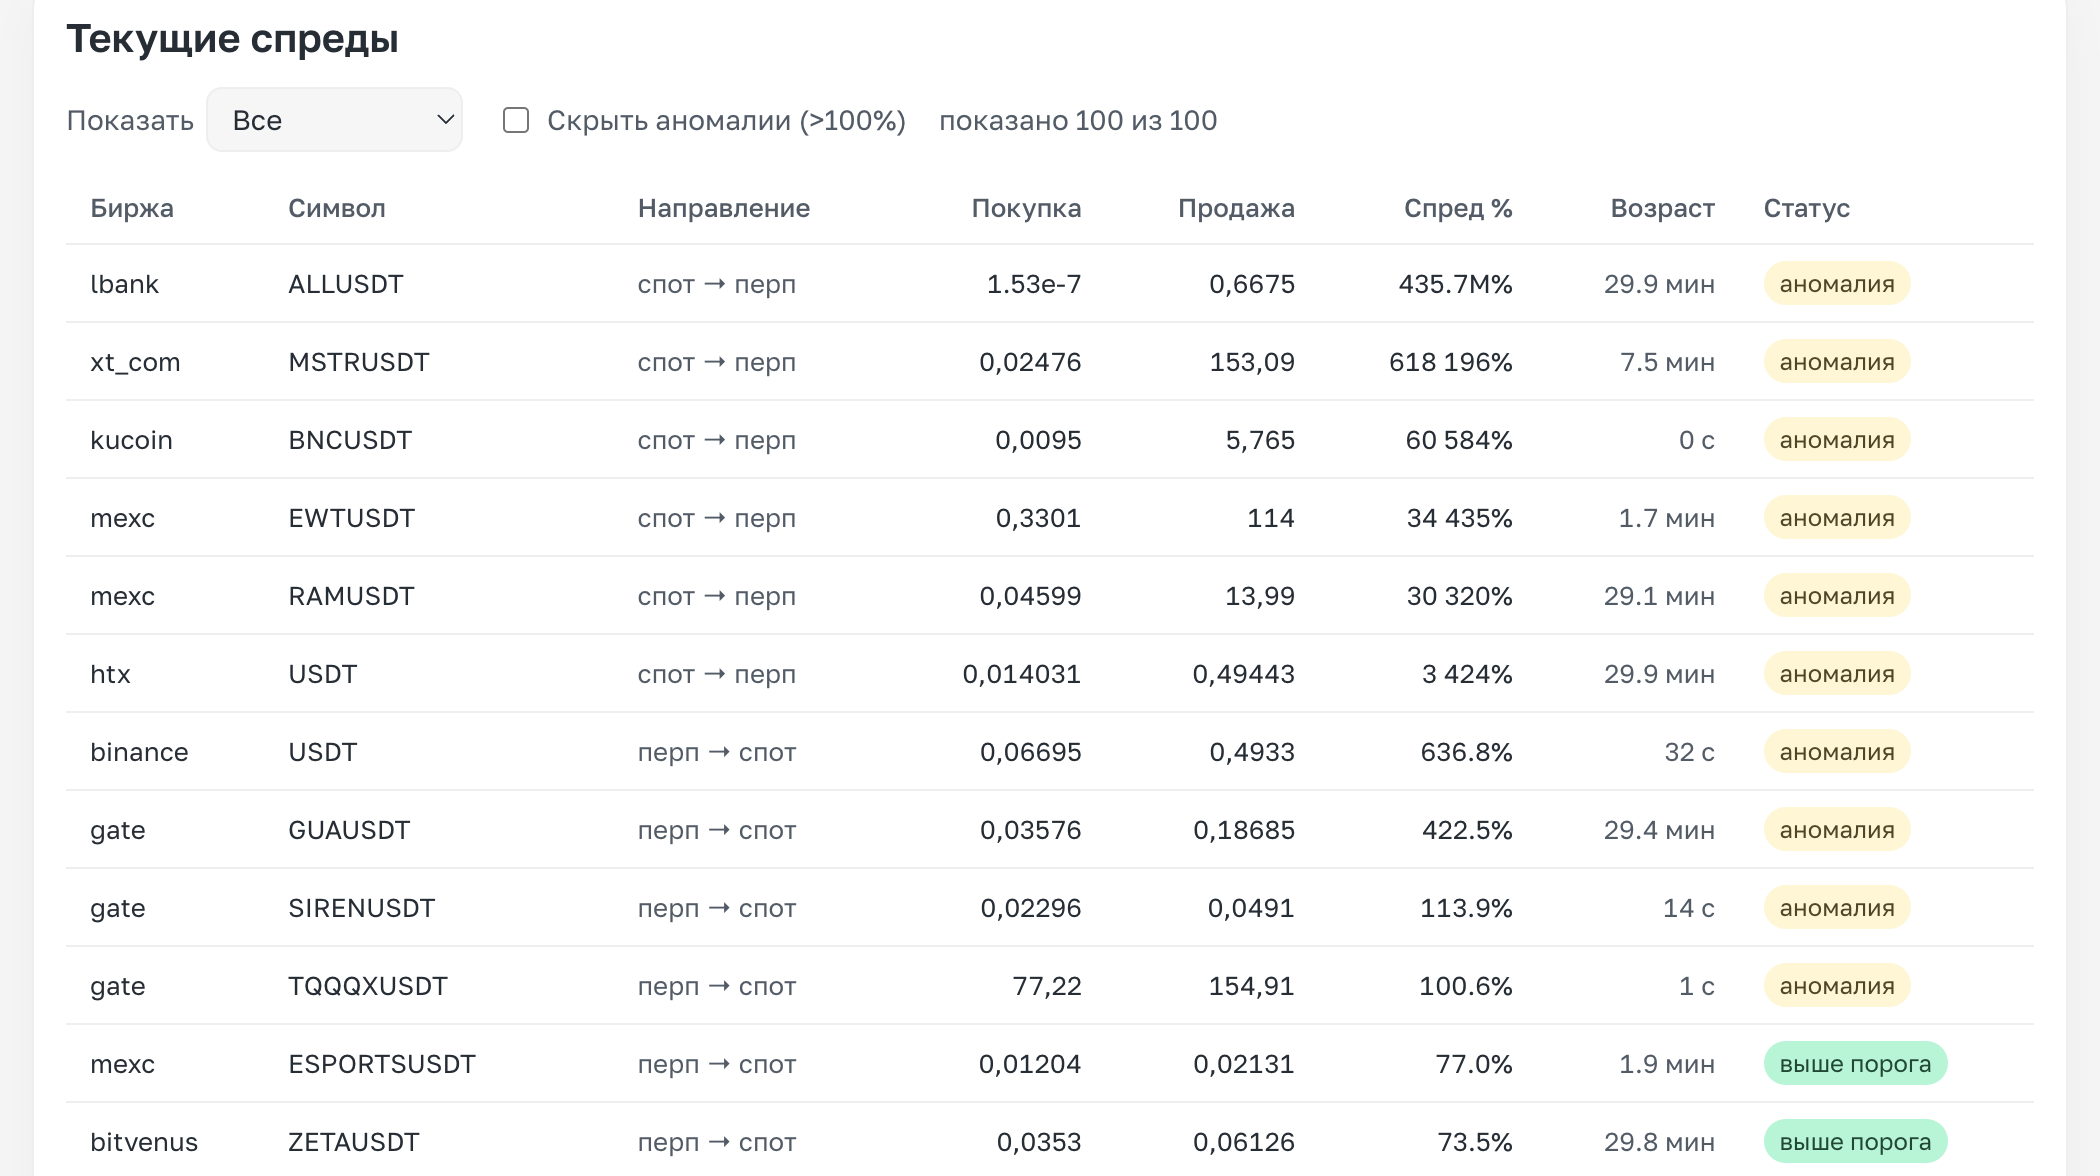The image size is (2100, 1176).
Task: Click the показано 100 из 100 counter text
Action: (1078, 120)
